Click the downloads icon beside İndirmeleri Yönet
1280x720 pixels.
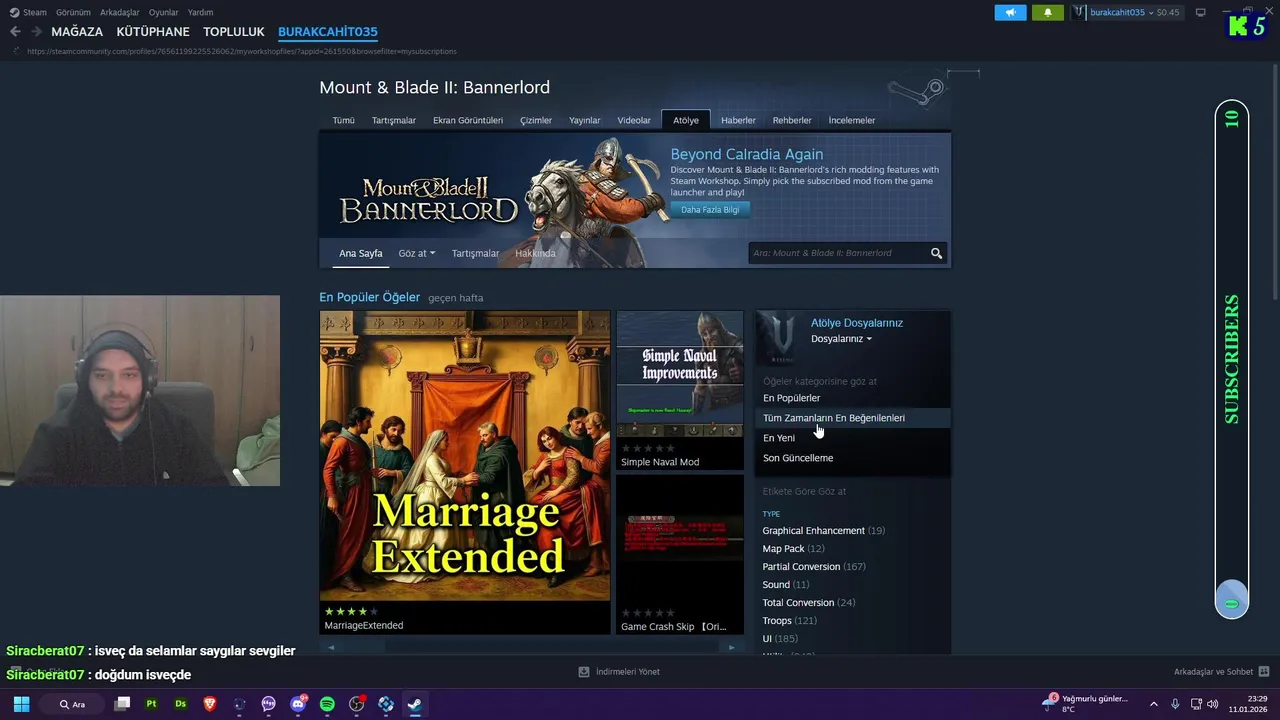584,672
